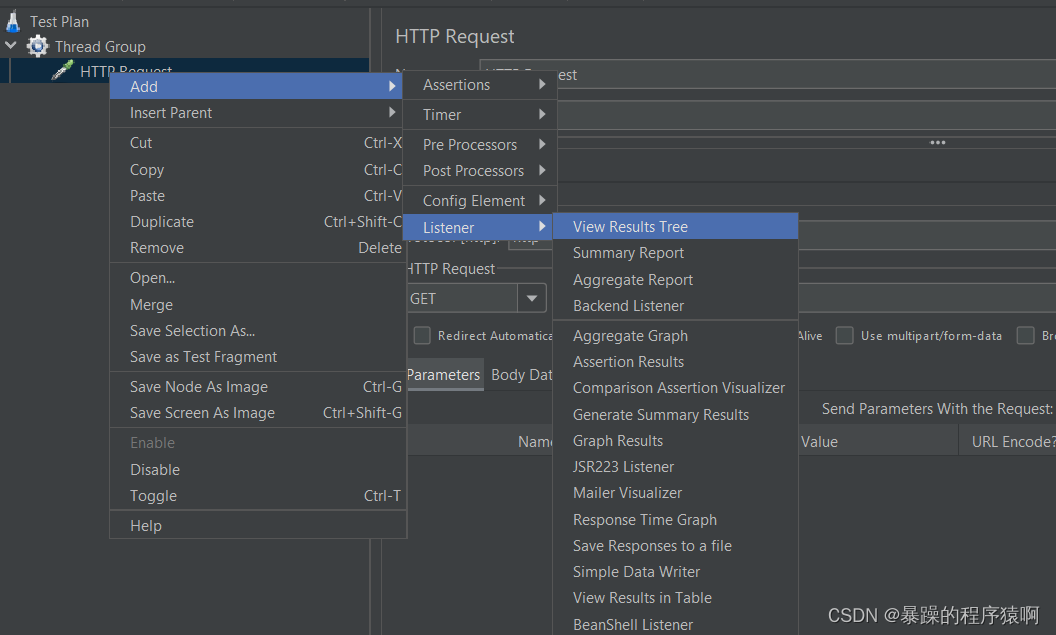Viewport: 1056px width, 635px height.
Task: Choose Toggle from the context menu
Action: [x=256, y=496]
